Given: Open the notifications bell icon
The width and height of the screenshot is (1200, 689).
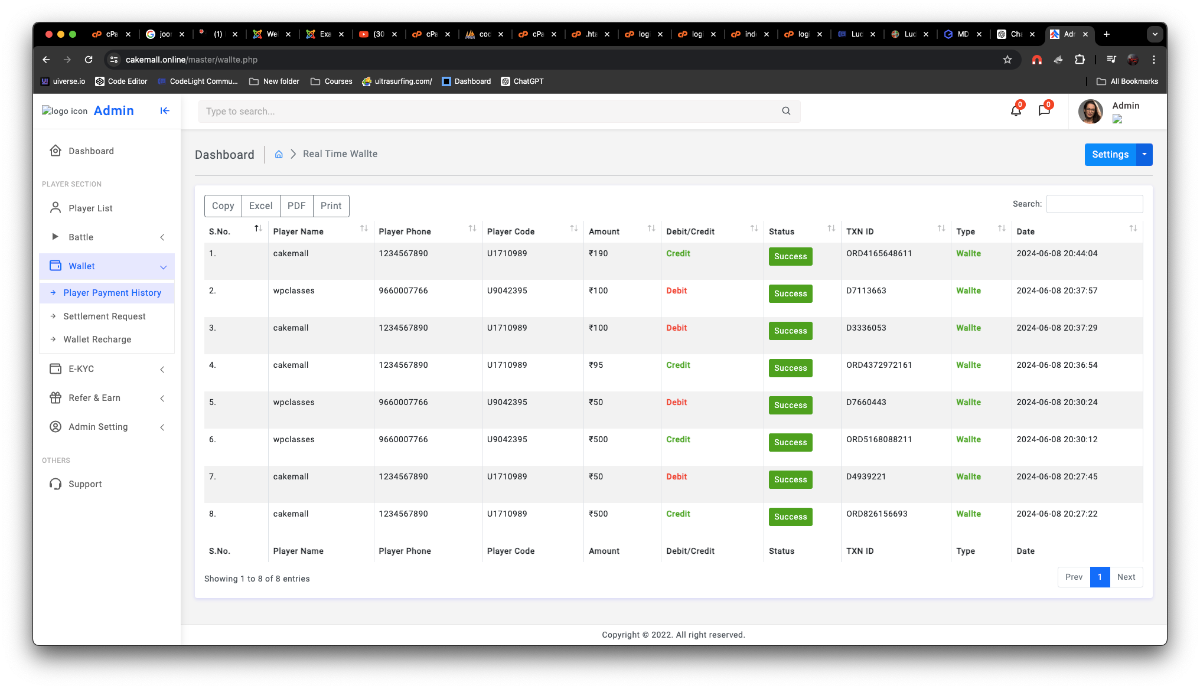Looking at the screenshot, I should (1016, 111).
